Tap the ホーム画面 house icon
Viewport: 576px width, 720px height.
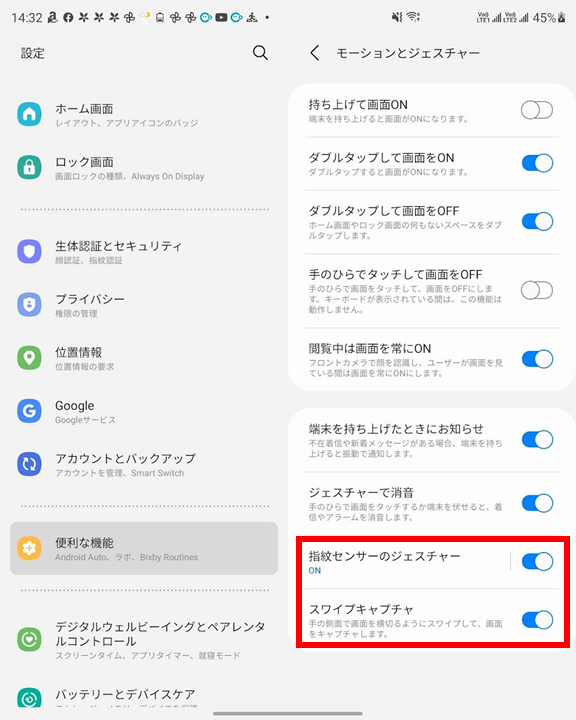(29, 114)
